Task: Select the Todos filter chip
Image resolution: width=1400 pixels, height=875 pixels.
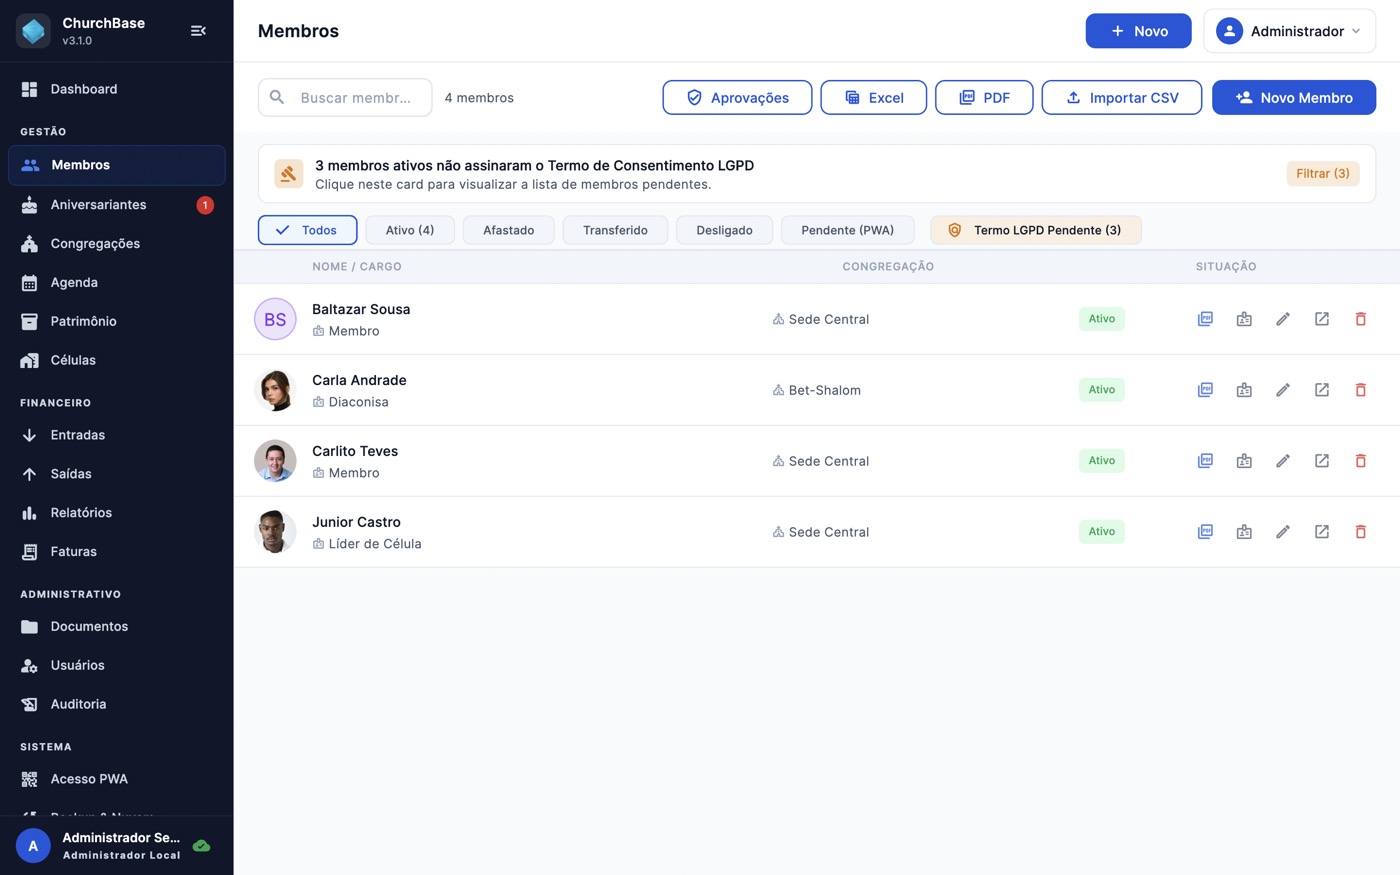Action: coord(307,230)
